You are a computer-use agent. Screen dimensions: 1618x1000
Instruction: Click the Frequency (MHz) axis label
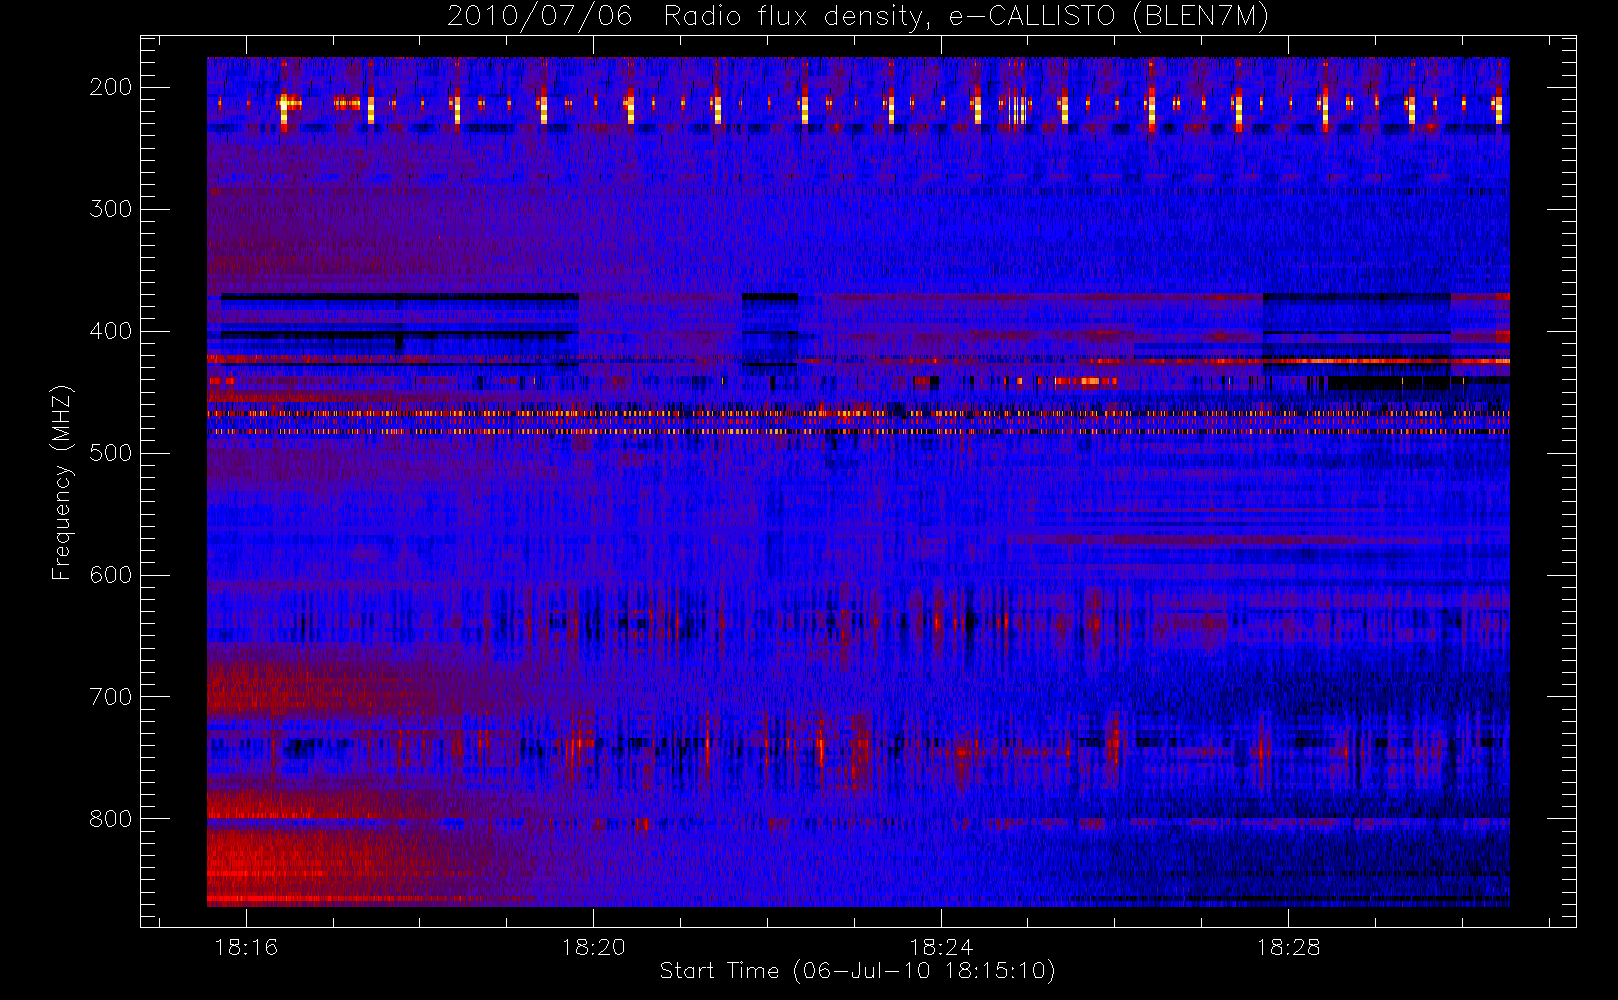click(62, 482)
